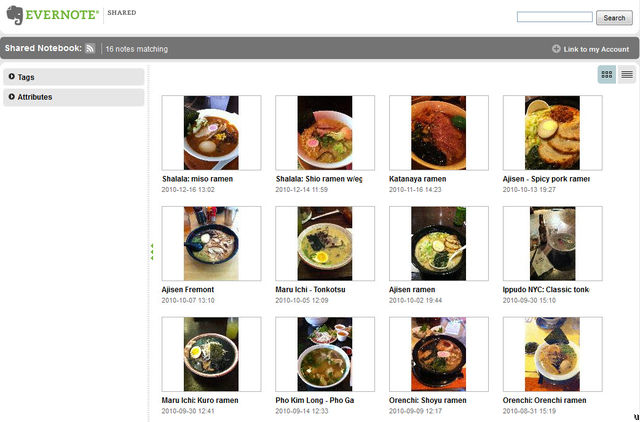The image size is (640, 422).
Task: Switch to list view
Action: coord(627,75)
